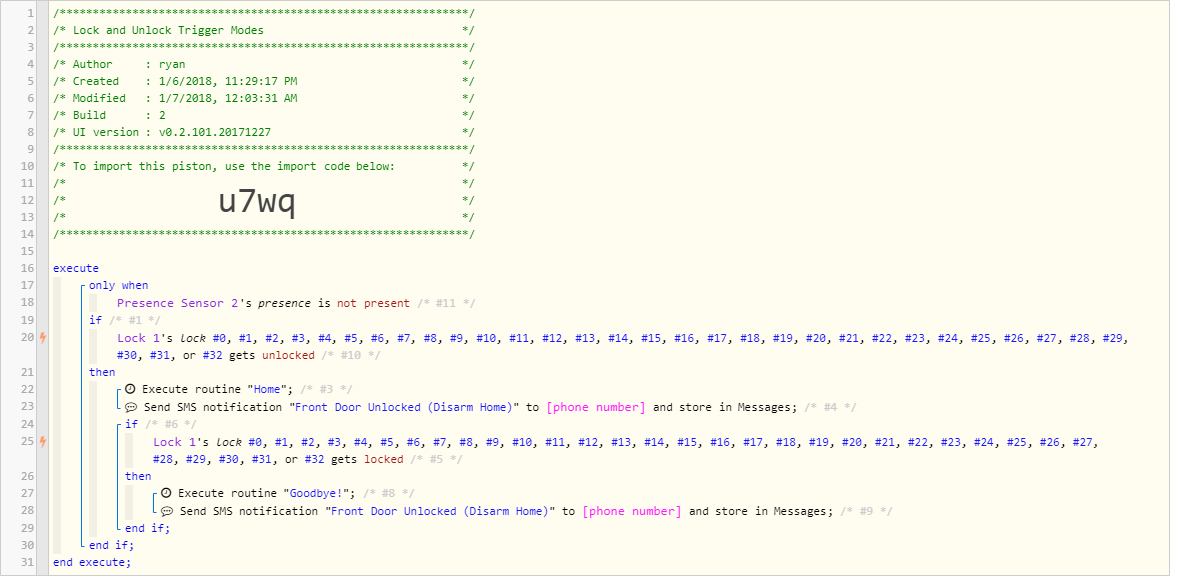
Task: Click the "/* #9 */" comment tag
Action: [865, 510]
